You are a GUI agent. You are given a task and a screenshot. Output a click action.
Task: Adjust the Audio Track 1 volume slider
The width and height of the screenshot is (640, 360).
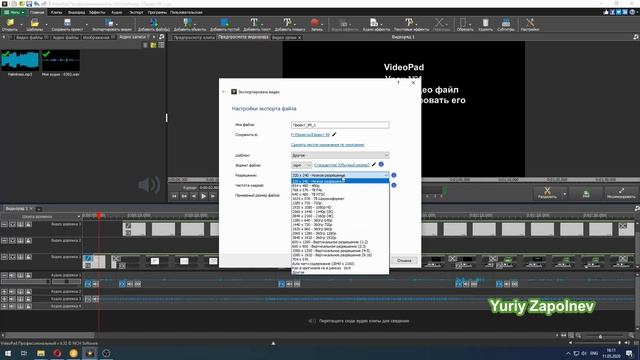(x=25, y=281)
